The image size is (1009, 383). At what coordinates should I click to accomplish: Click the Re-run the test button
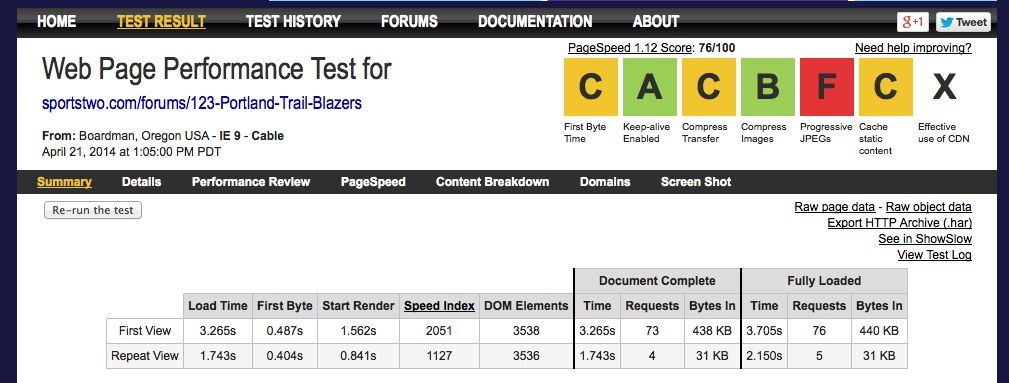[93, 210]
